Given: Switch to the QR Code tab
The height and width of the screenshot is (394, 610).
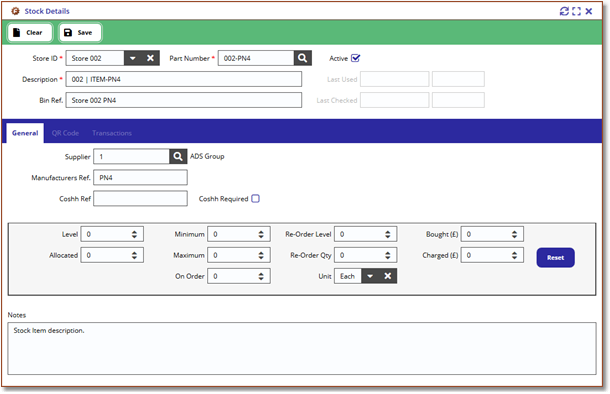Looking at the screenshot, I should click(x=65, y=133).
